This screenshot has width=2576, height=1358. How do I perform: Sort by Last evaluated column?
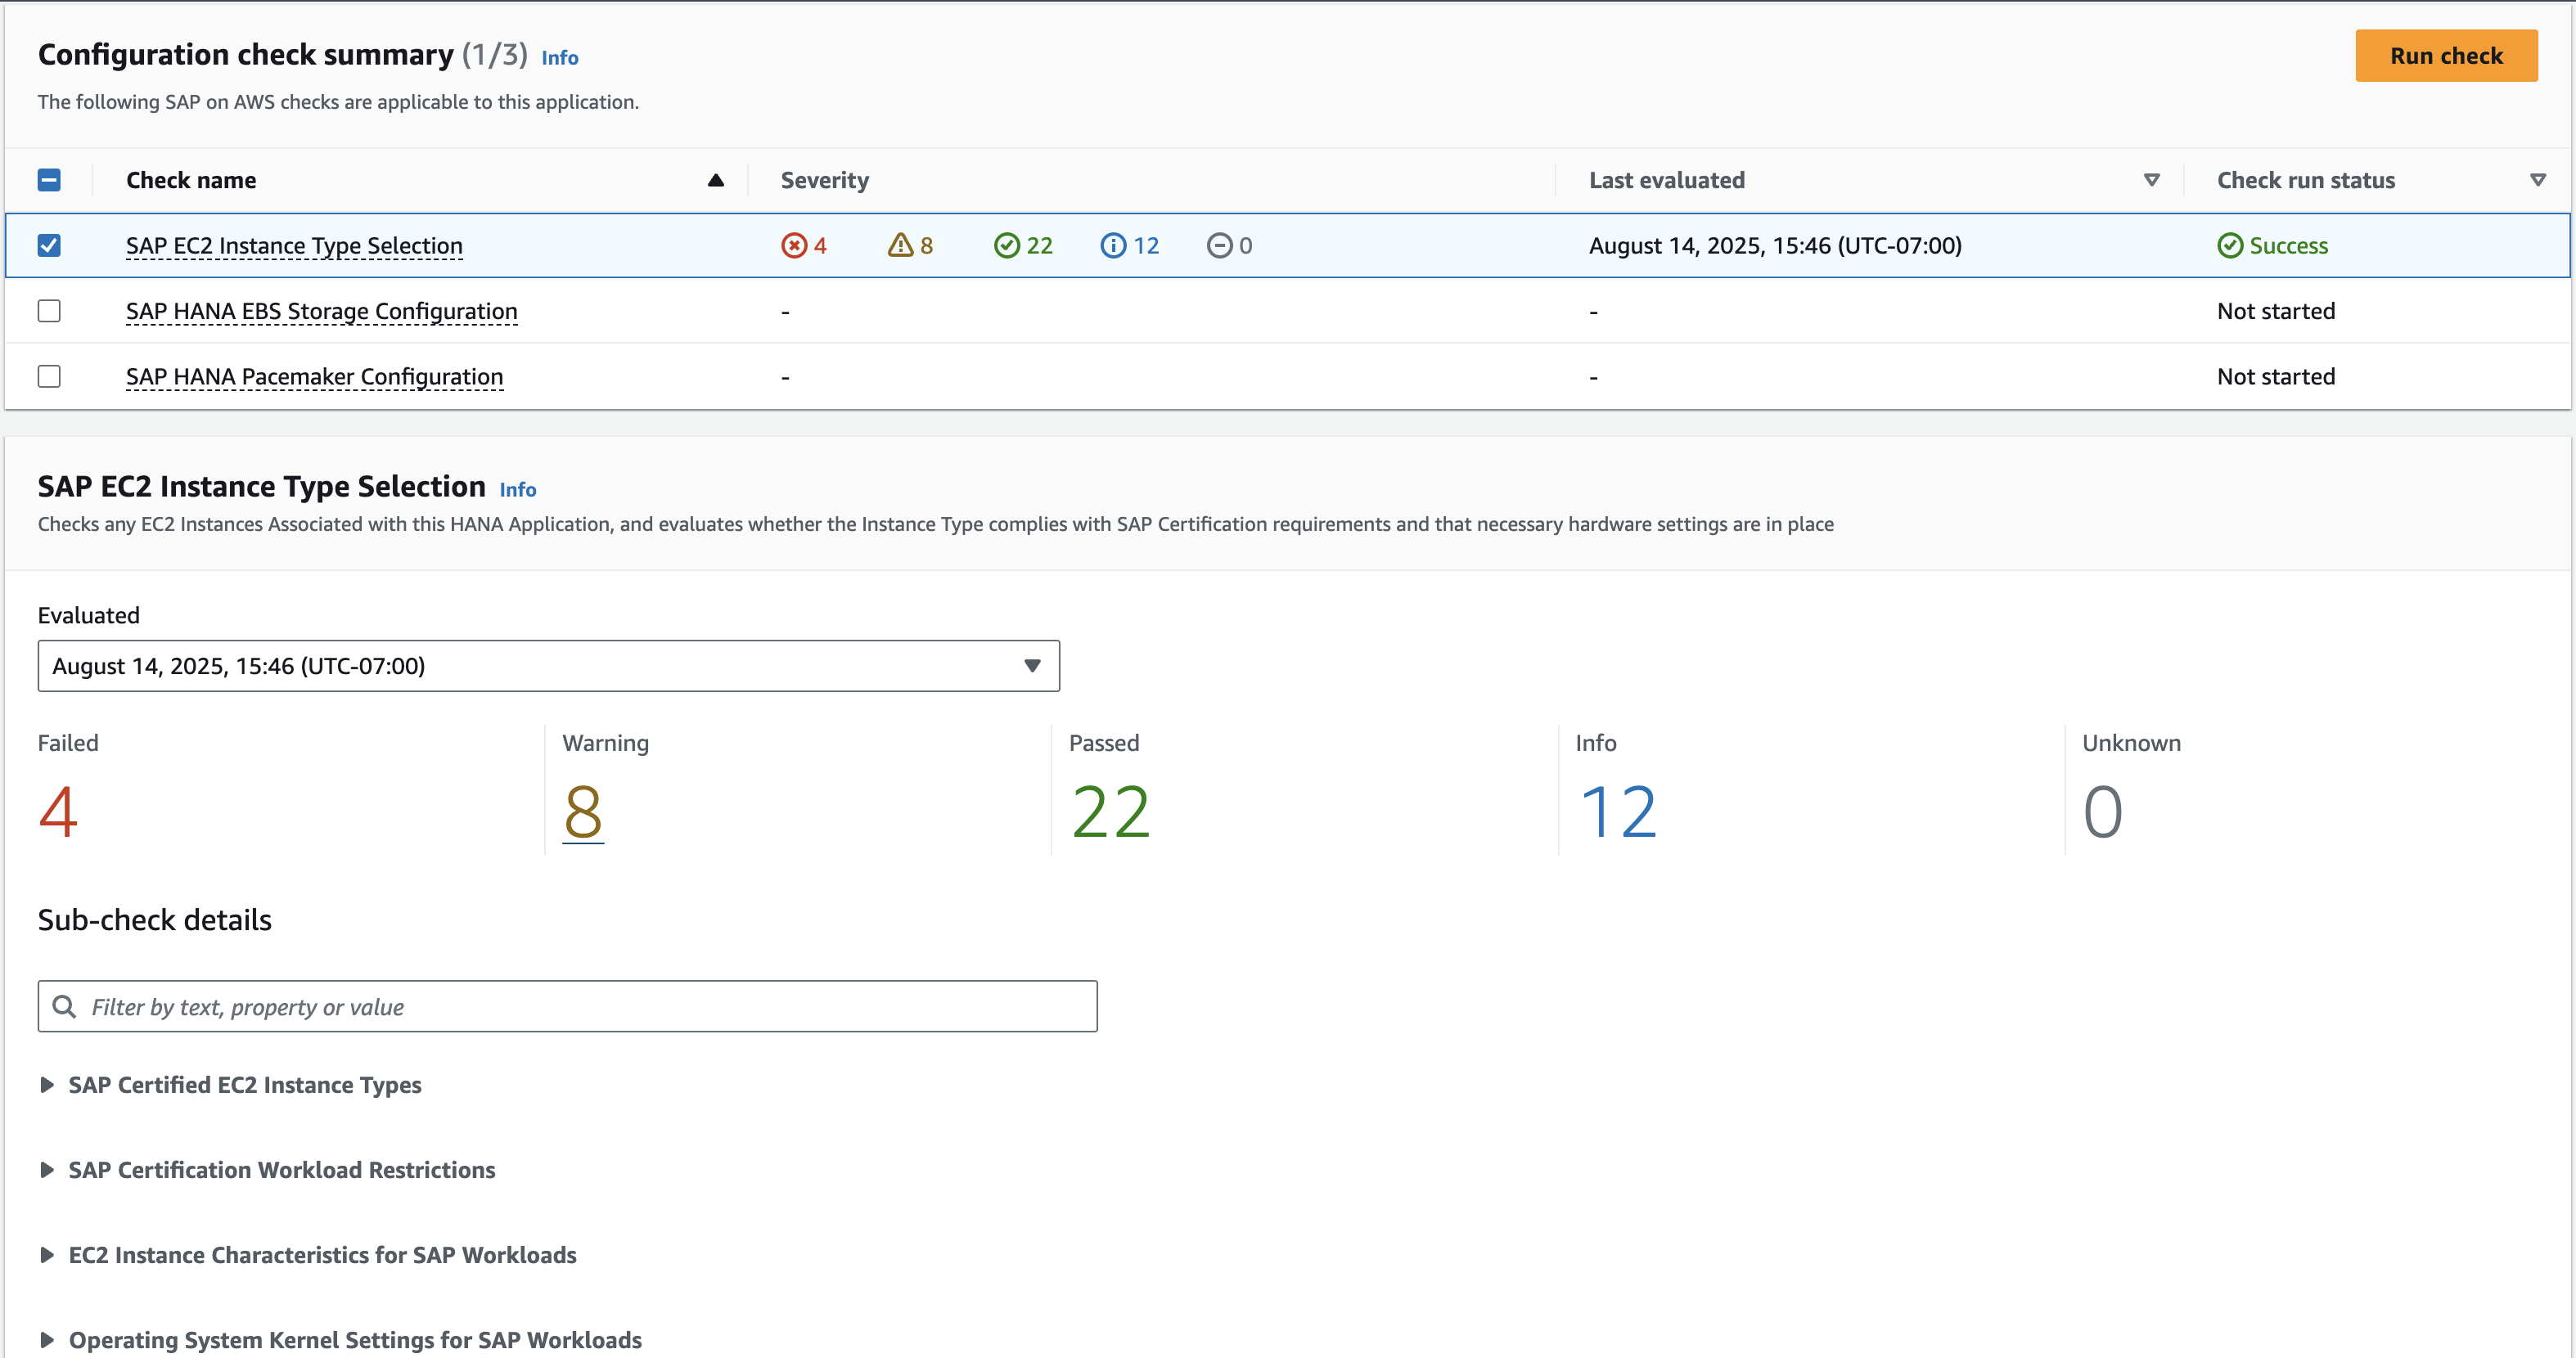pos(2151,181)
